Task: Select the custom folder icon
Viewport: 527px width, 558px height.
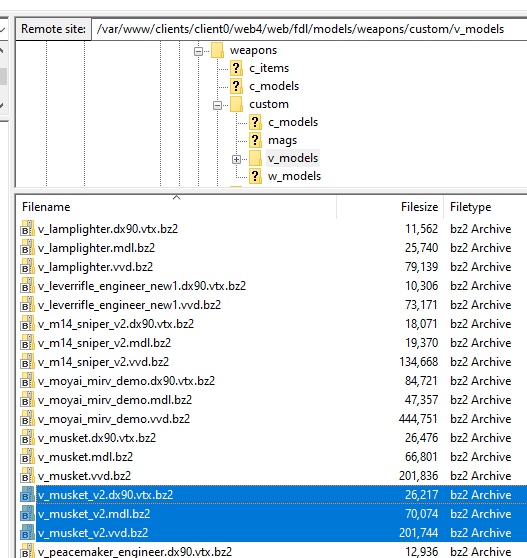Action: [x=236, y=104]
